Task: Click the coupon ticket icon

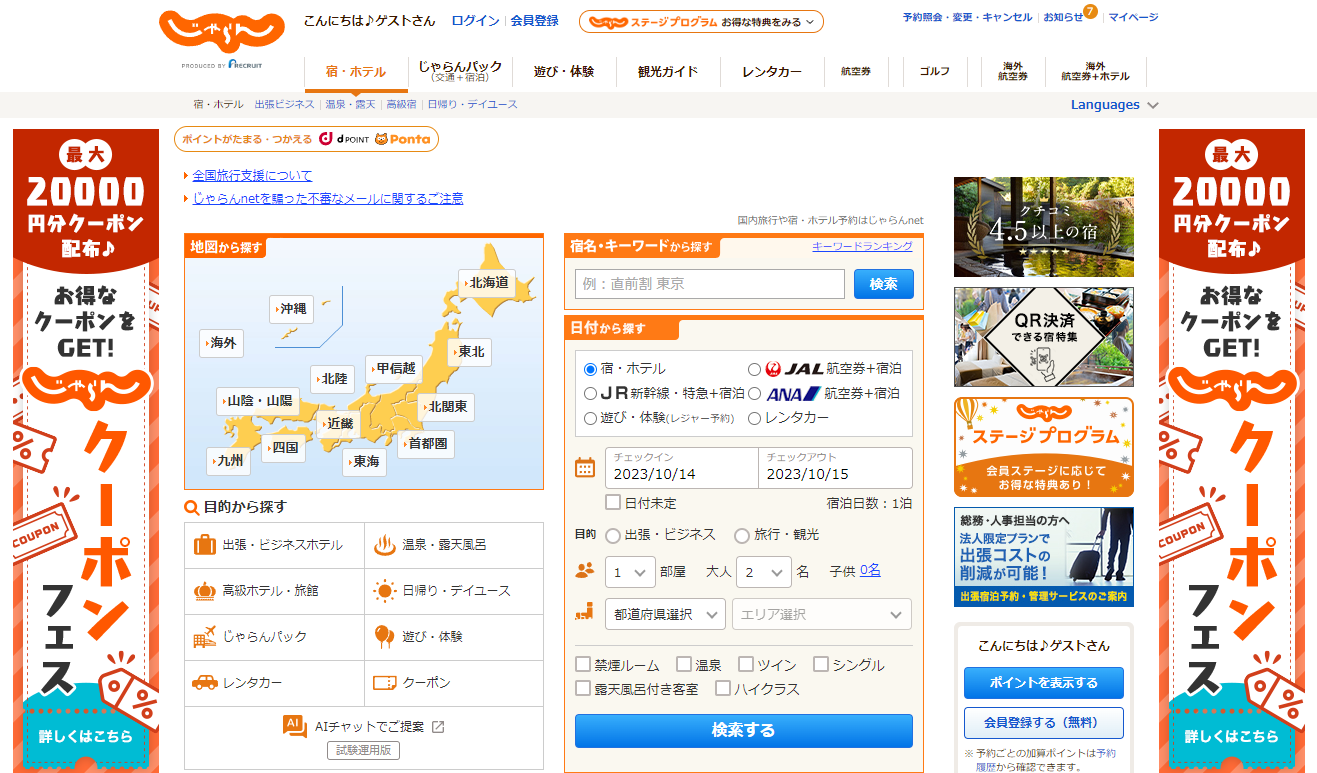Action: (x=385, y=683)
